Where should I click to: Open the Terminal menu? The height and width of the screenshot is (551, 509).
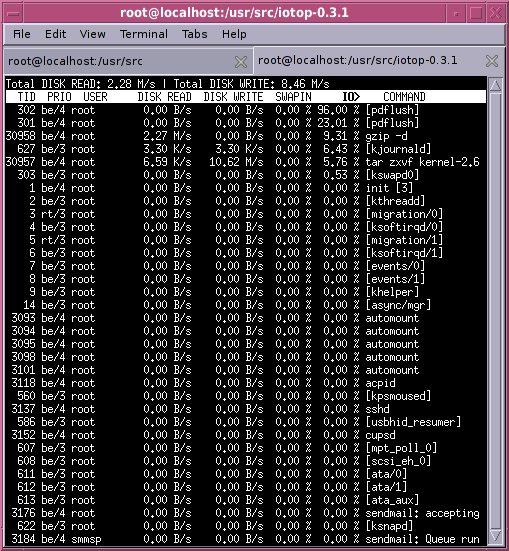[144, 34]
